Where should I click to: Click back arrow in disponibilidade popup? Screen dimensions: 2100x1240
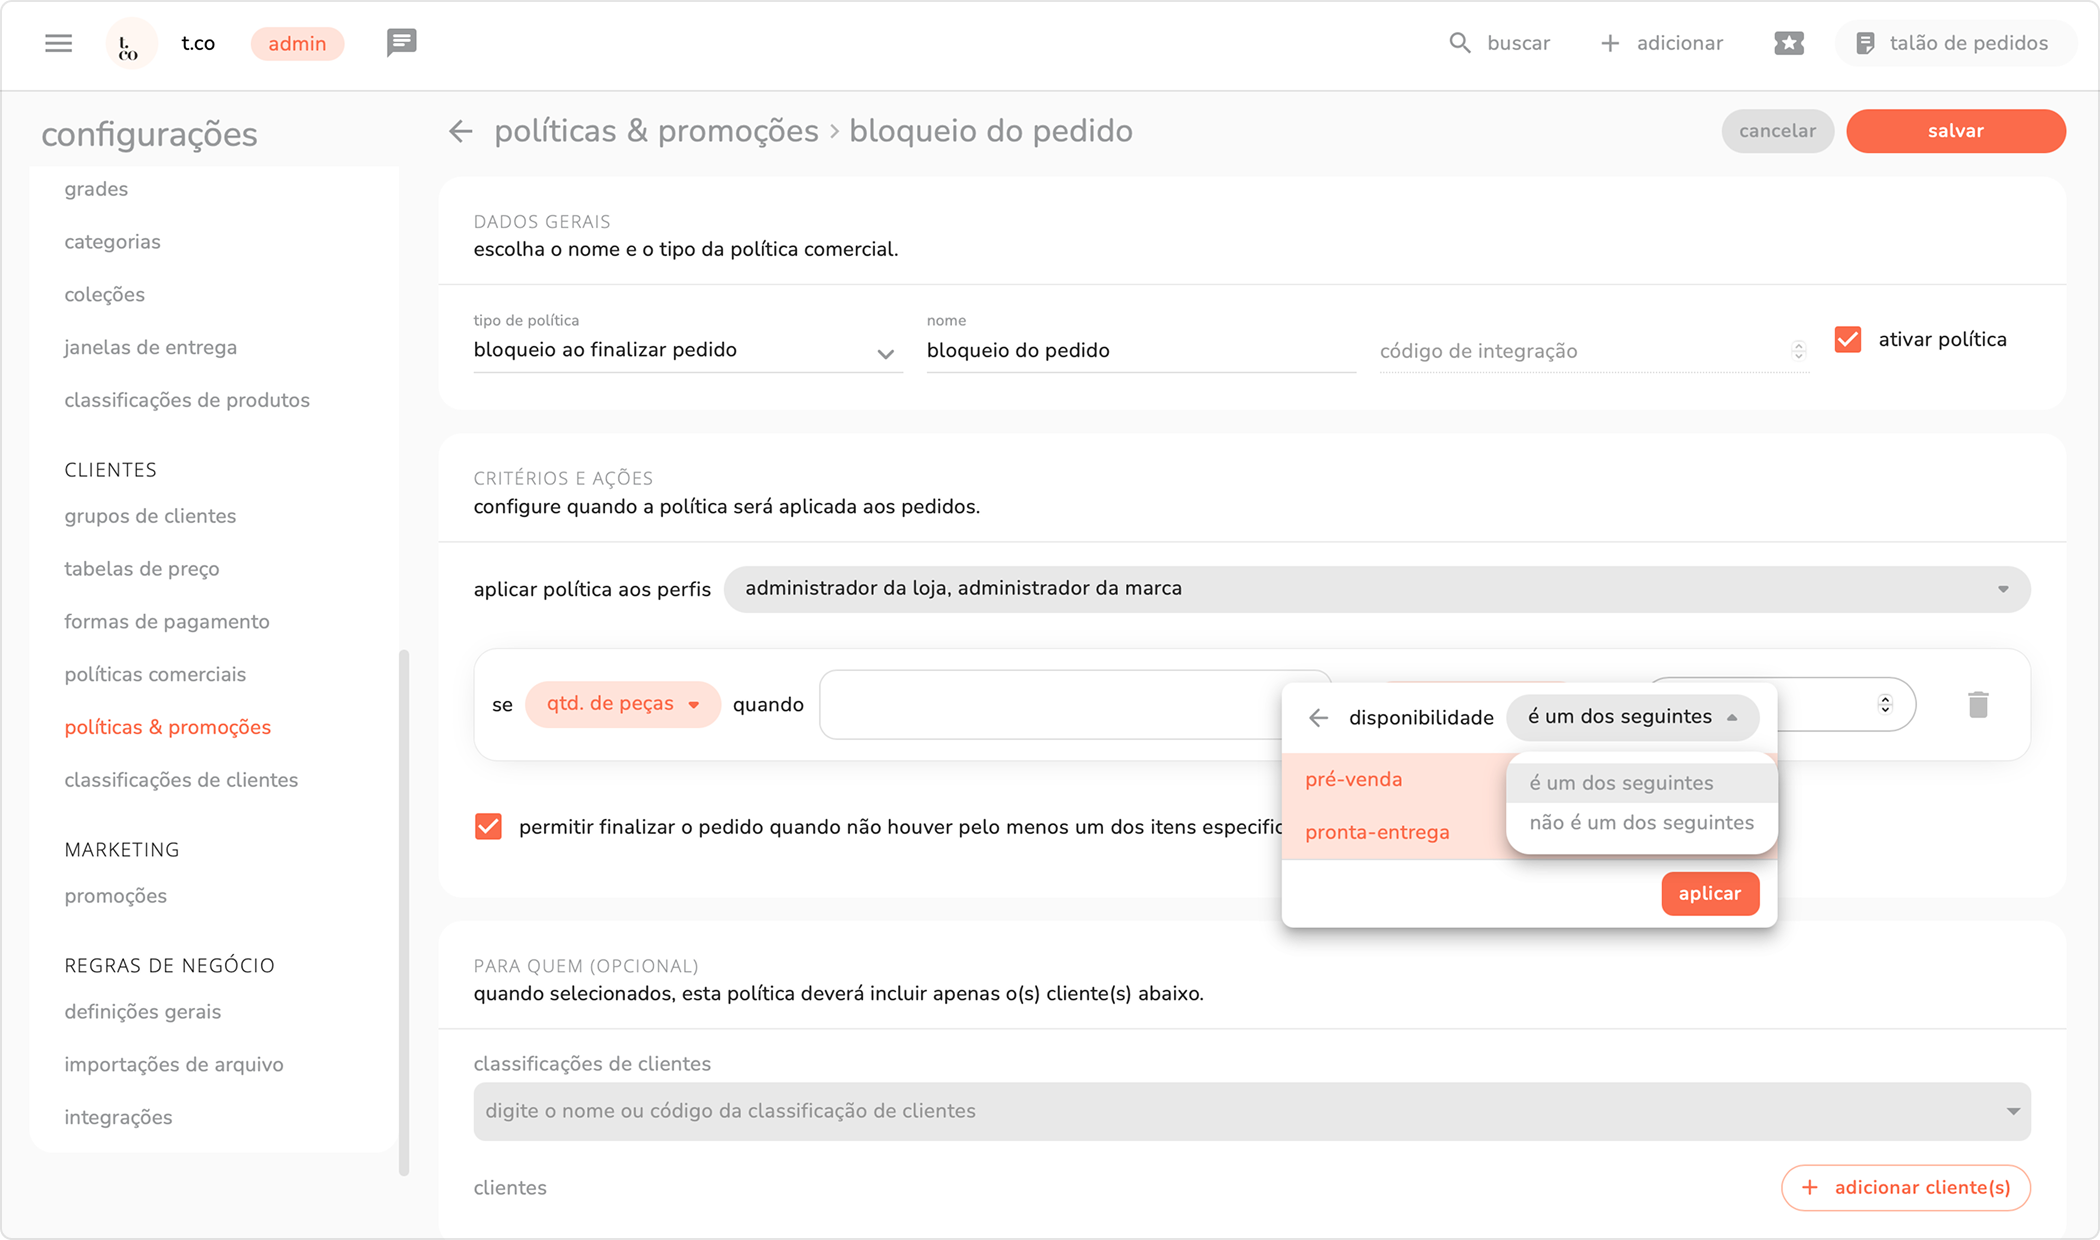[x=1318, y=717]
